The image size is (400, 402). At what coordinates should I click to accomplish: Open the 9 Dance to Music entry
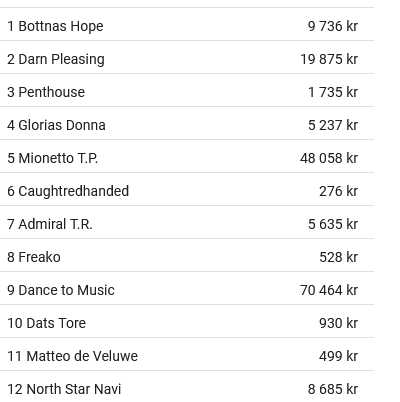(x=187, y=290)
